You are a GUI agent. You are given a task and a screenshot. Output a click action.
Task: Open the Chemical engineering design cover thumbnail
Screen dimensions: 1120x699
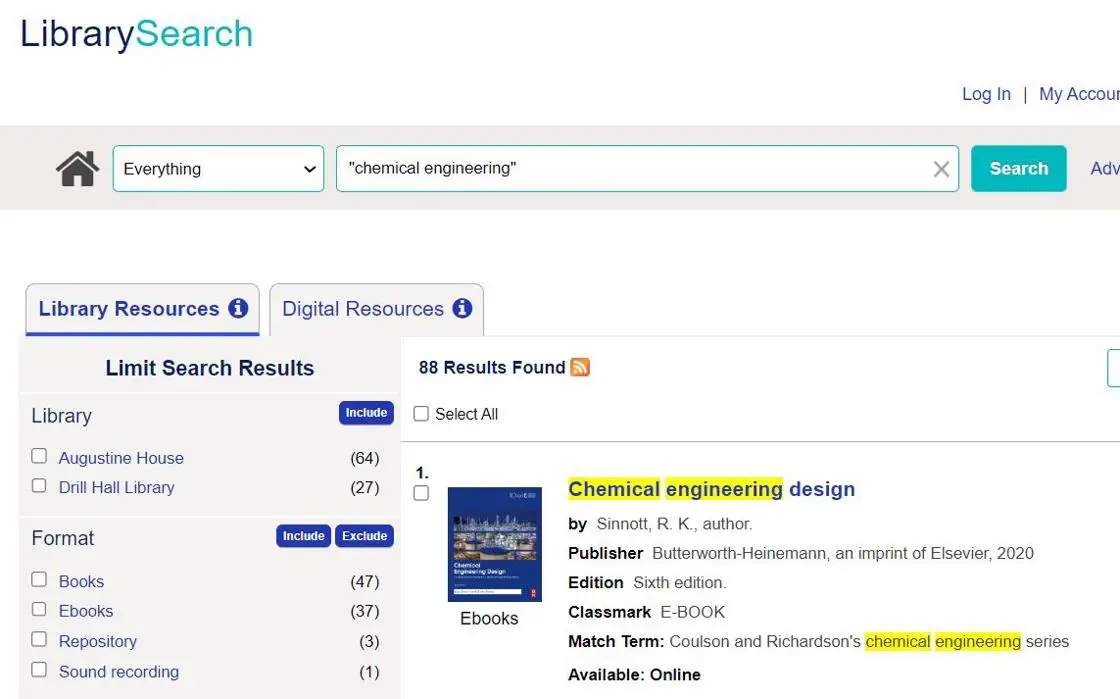[494, 544]
